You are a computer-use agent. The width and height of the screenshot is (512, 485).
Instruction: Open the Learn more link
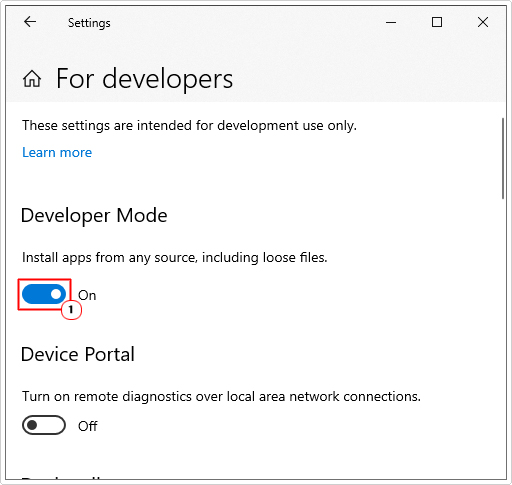click(57, 152)
